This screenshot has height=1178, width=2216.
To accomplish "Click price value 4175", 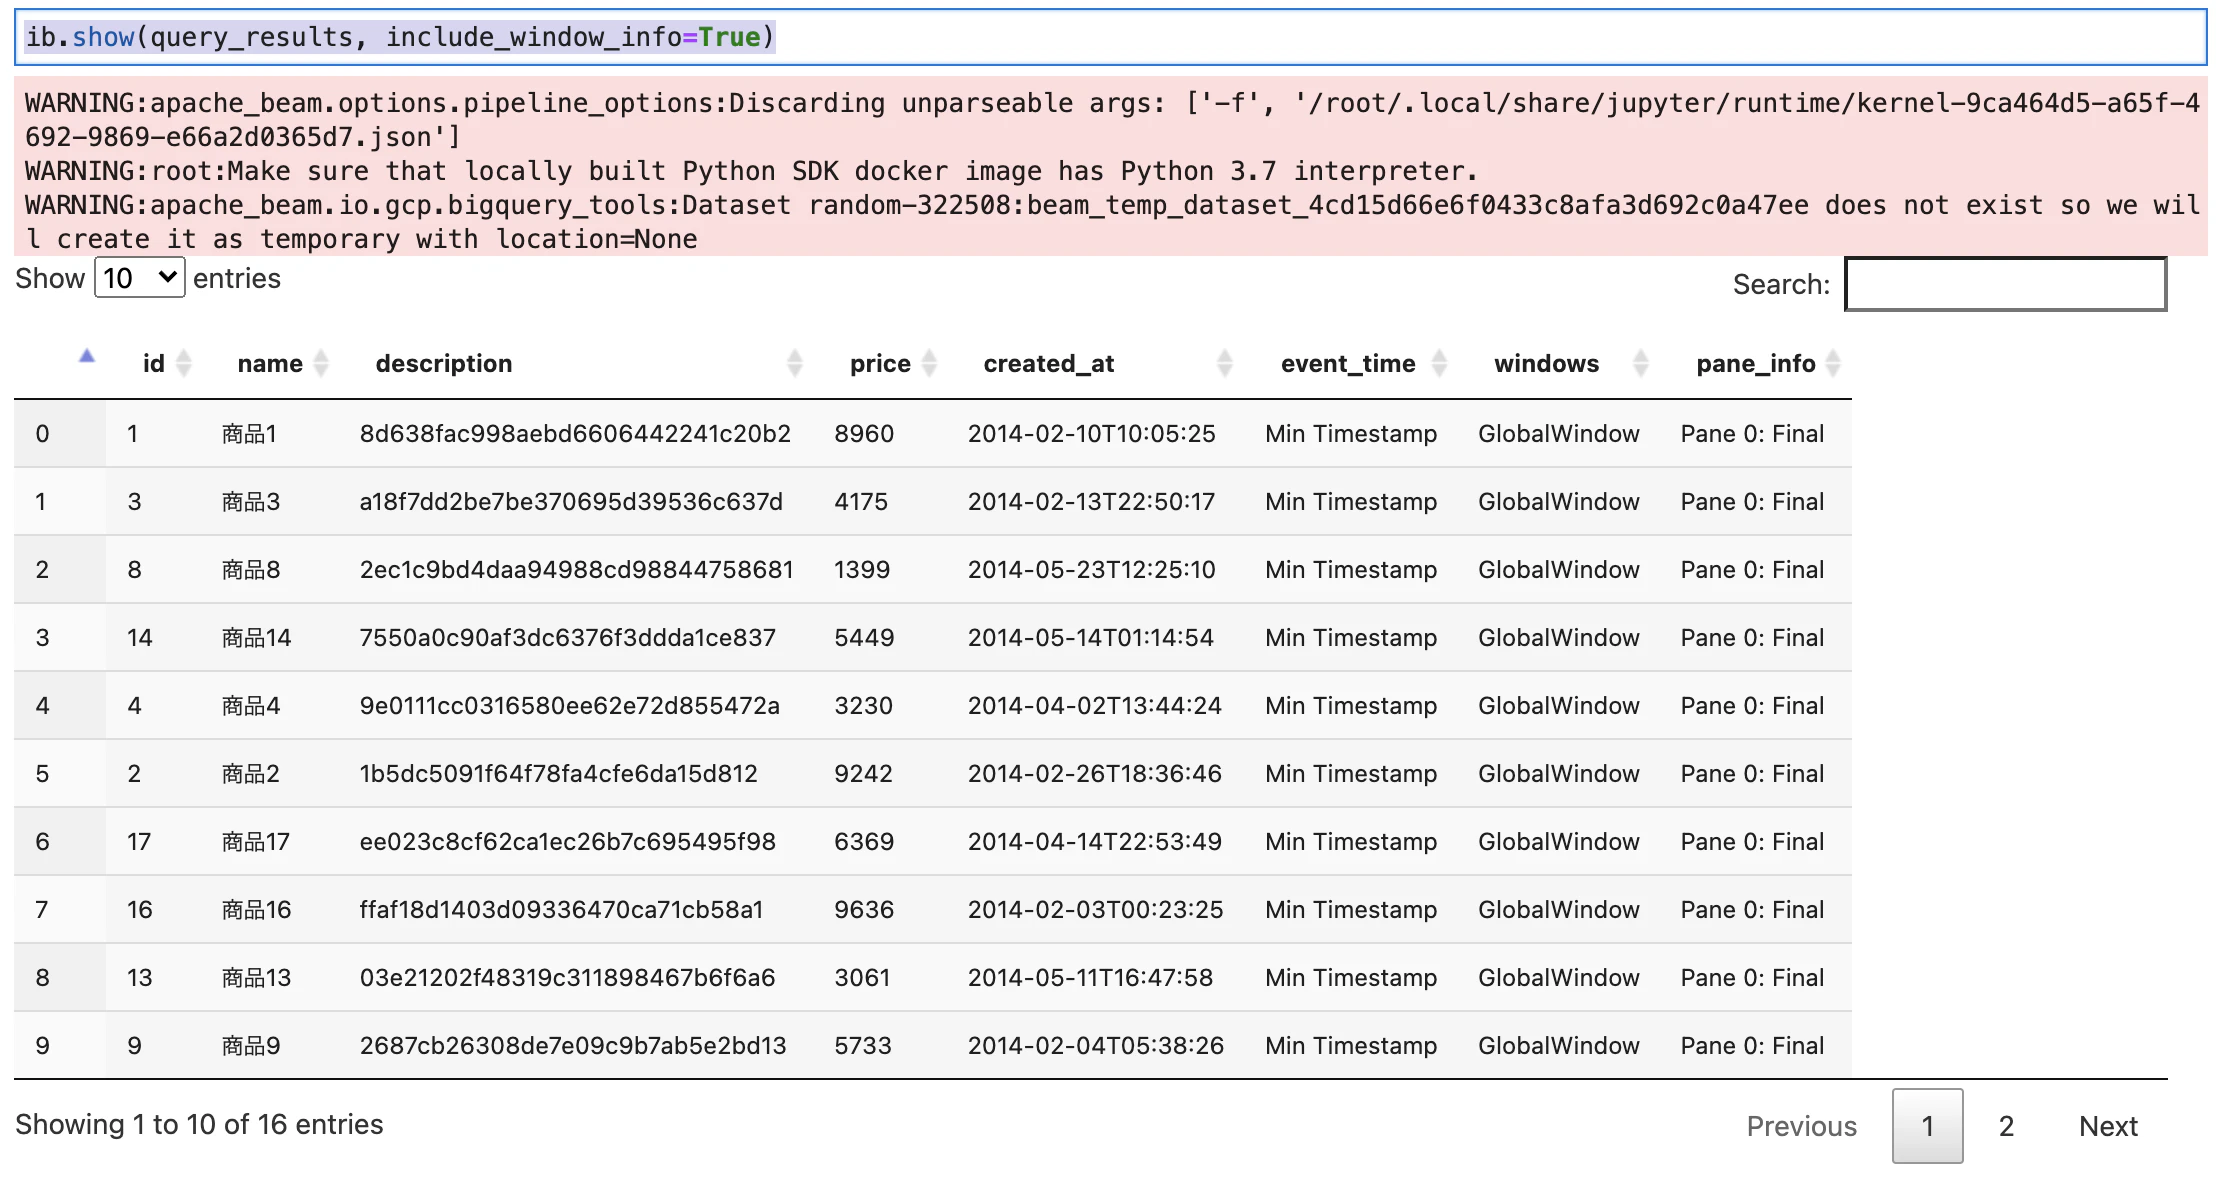I will 861,501.
